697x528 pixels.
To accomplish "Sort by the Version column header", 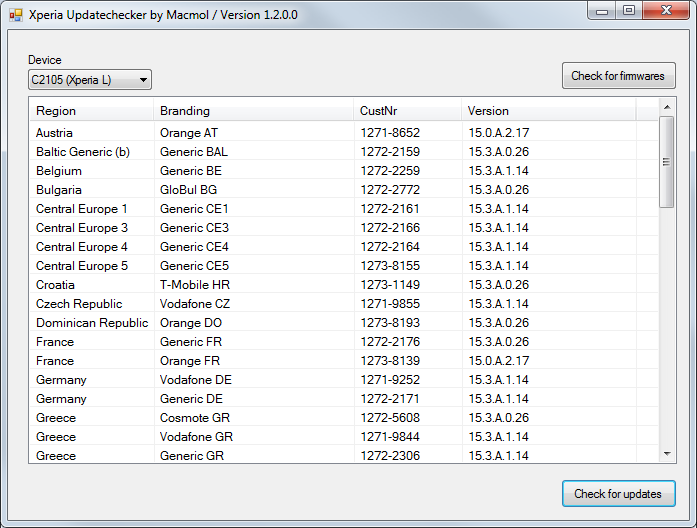I will point(549,111).
